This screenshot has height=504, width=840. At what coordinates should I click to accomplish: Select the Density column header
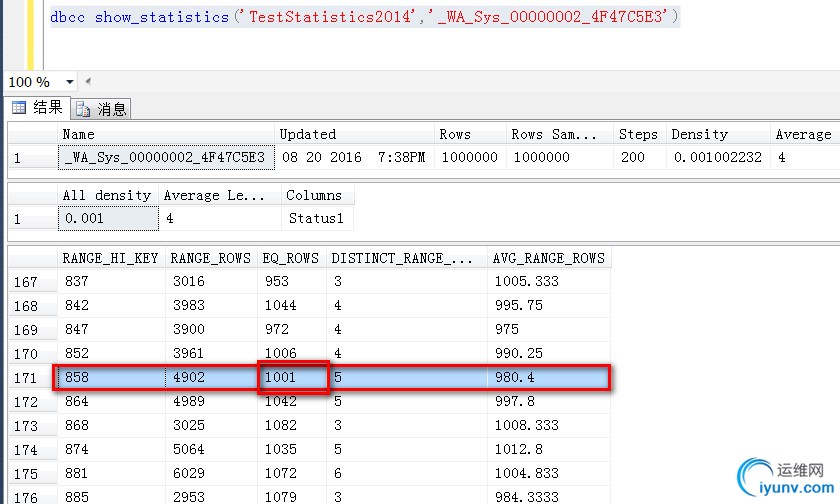718,134
